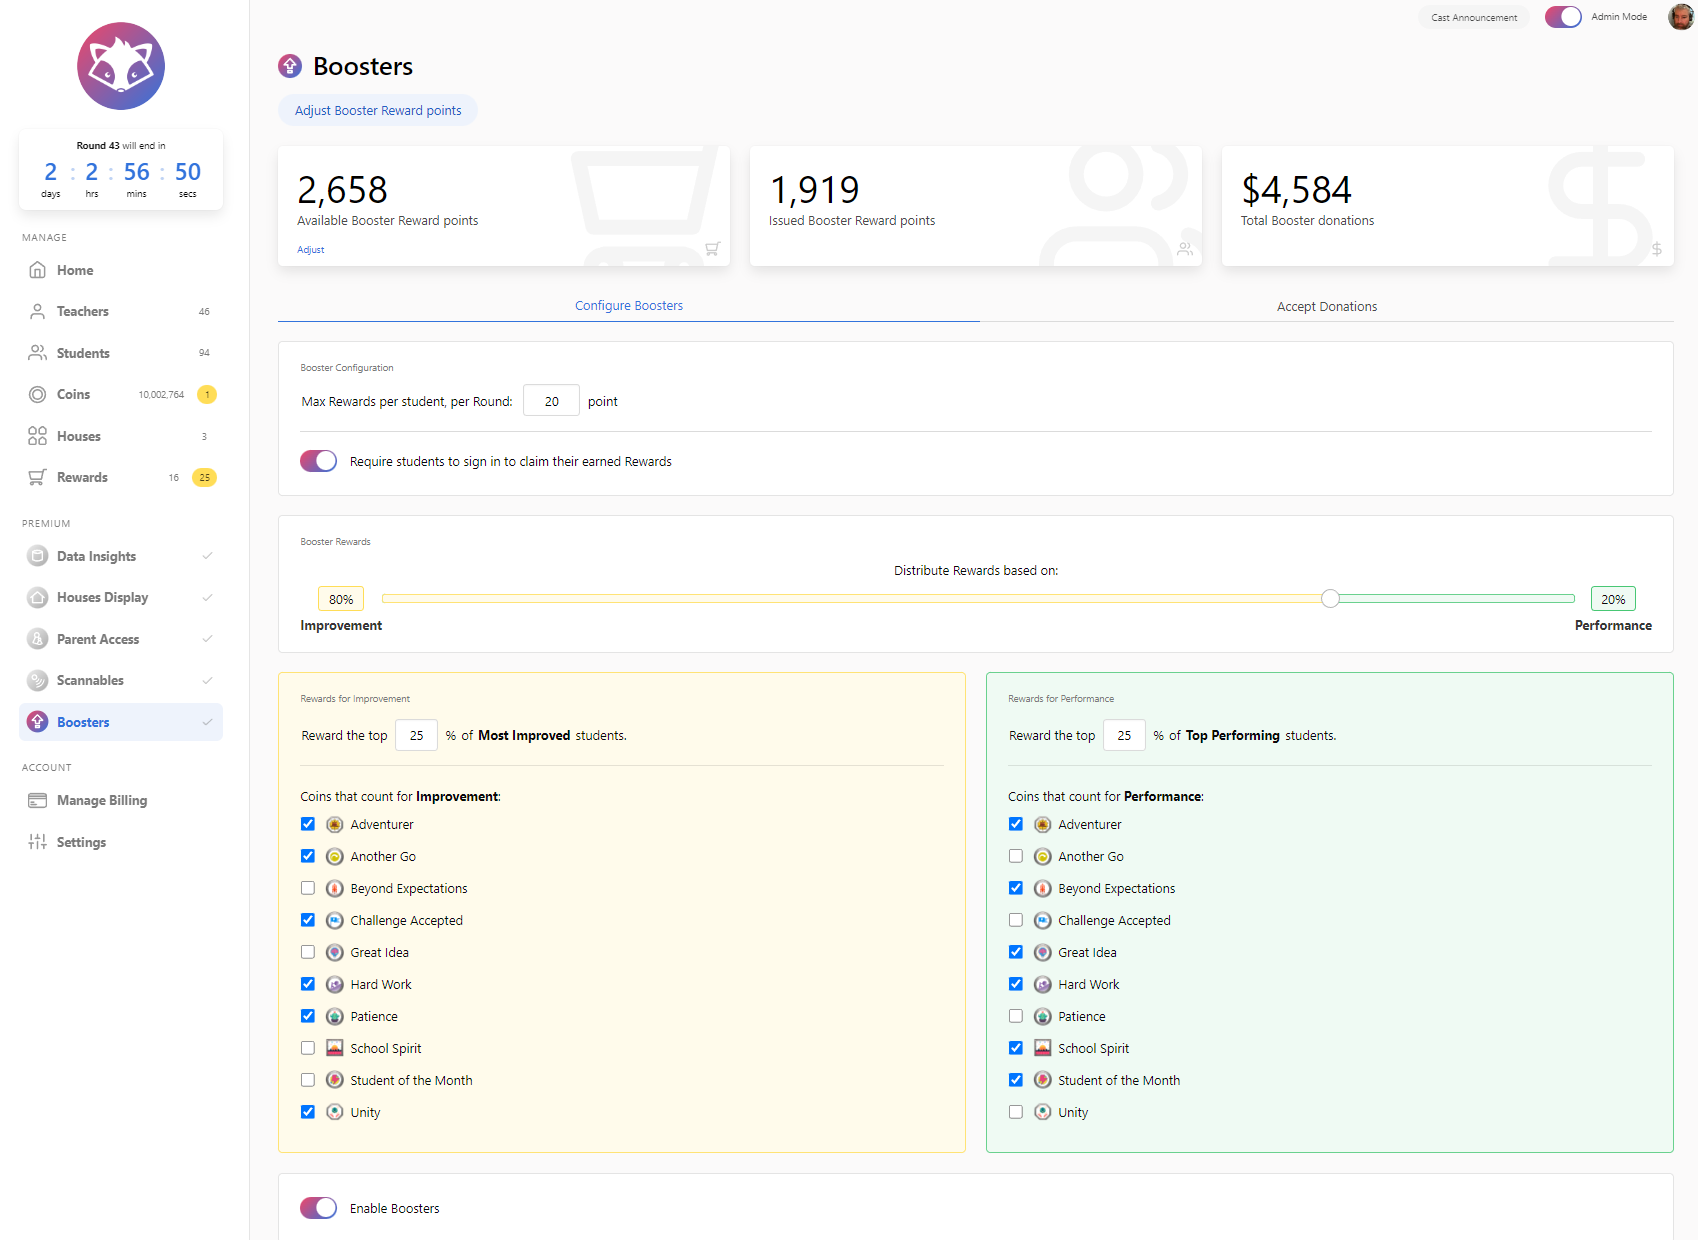
Task: Toggle Admin Mode switch off
Action: pos(1562,17)
